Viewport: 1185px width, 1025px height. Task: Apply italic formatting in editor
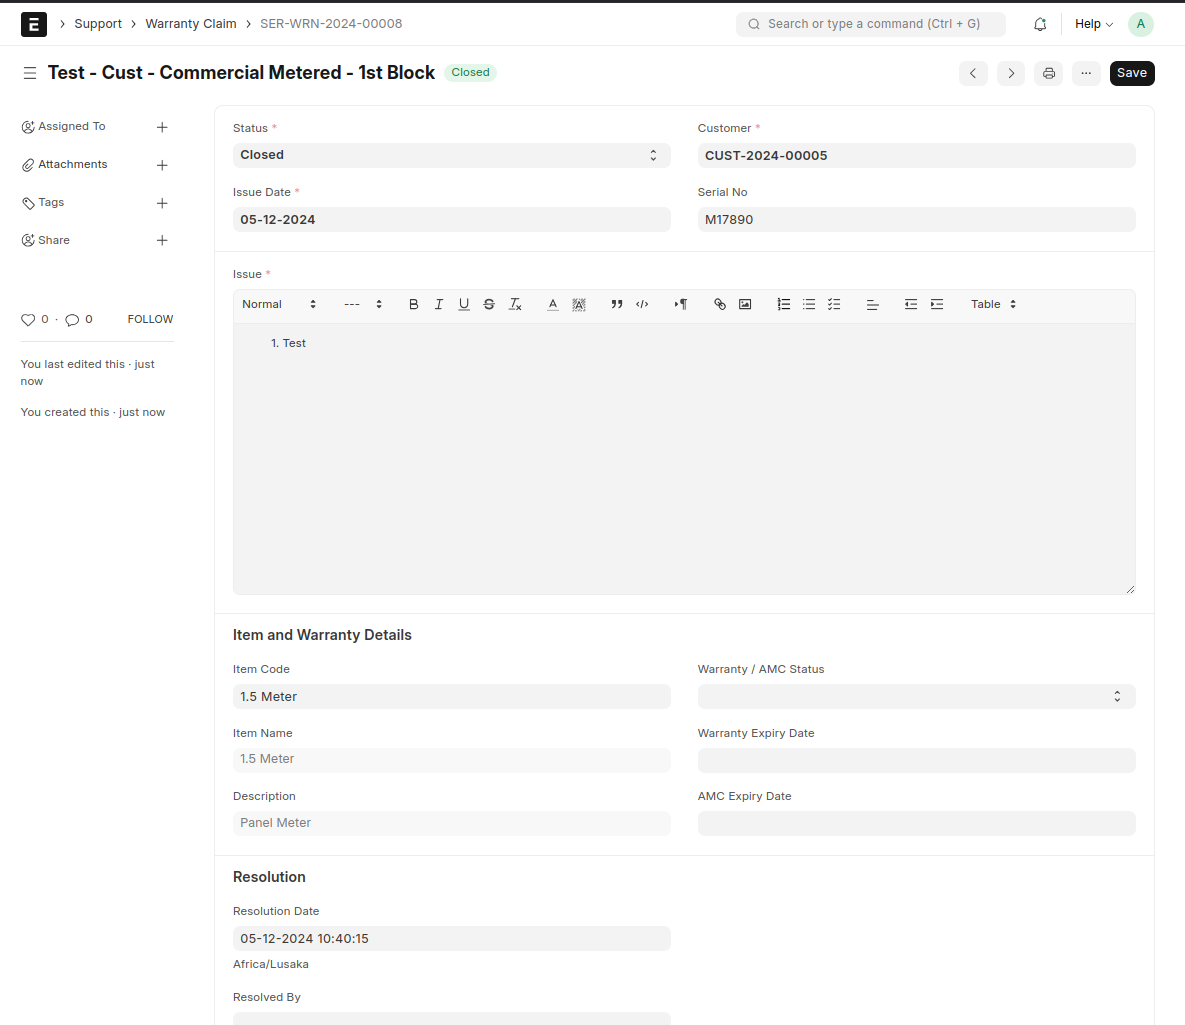[438, 304]
